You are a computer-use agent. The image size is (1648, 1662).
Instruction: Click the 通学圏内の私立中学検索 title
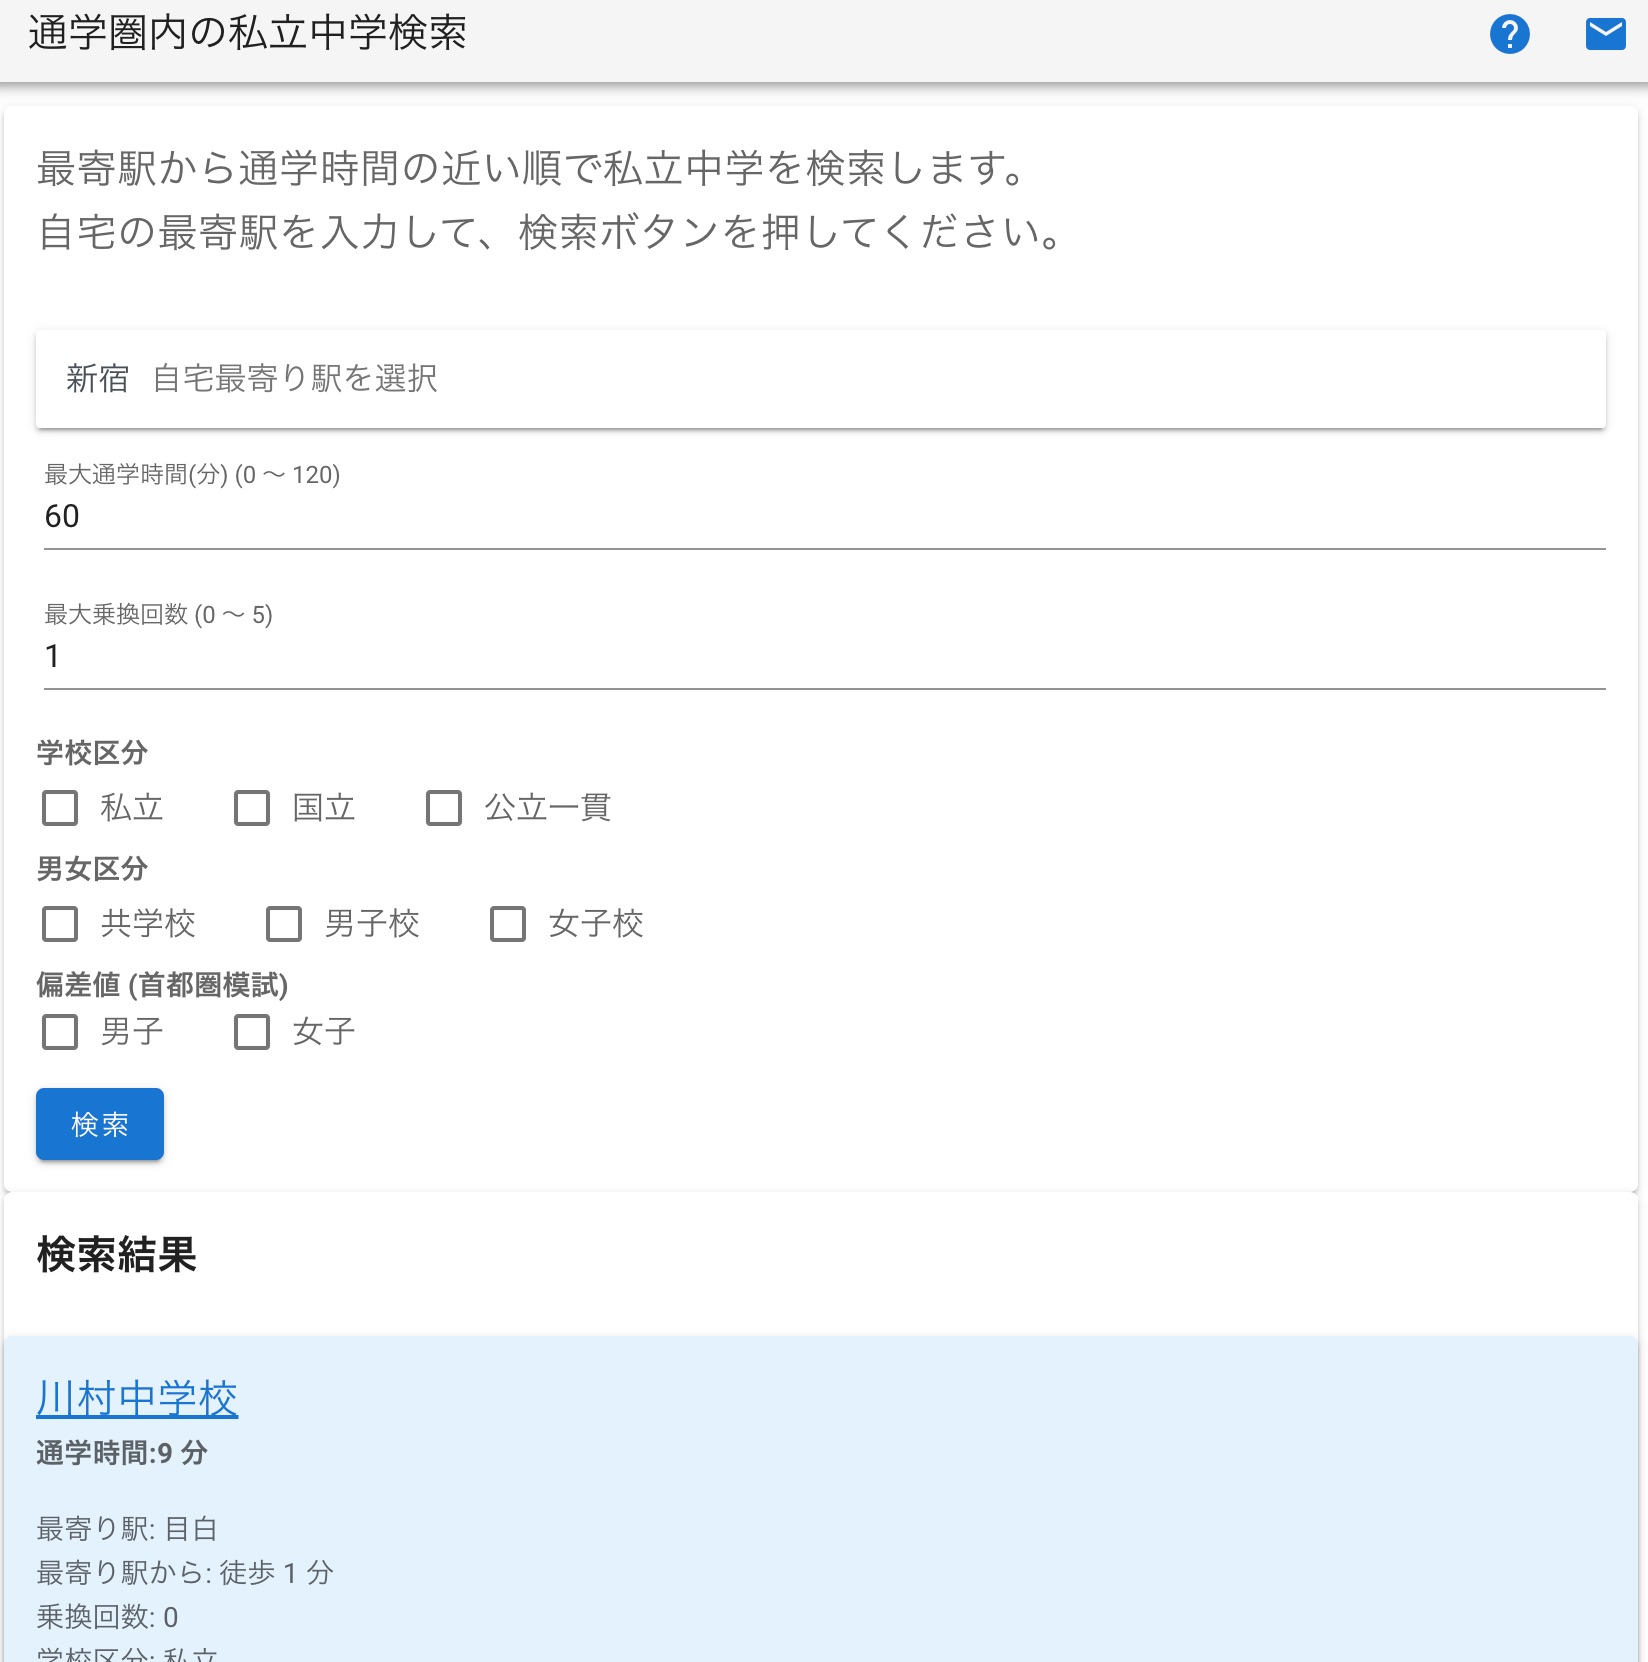click(248, 33)
